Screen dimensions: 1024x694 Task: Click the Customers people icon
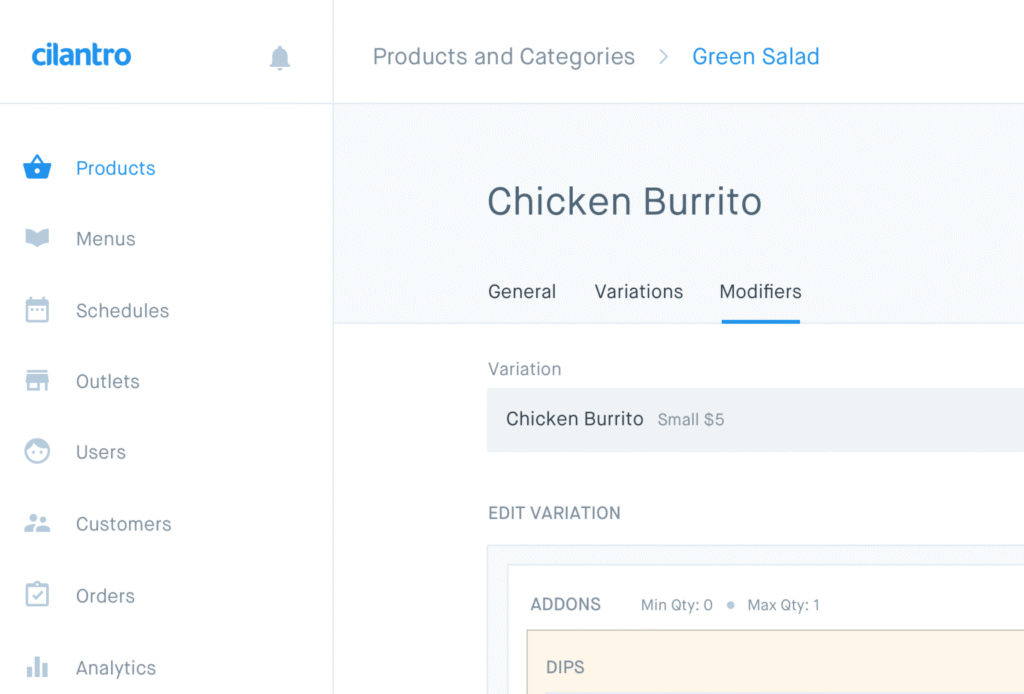point(37,523)
